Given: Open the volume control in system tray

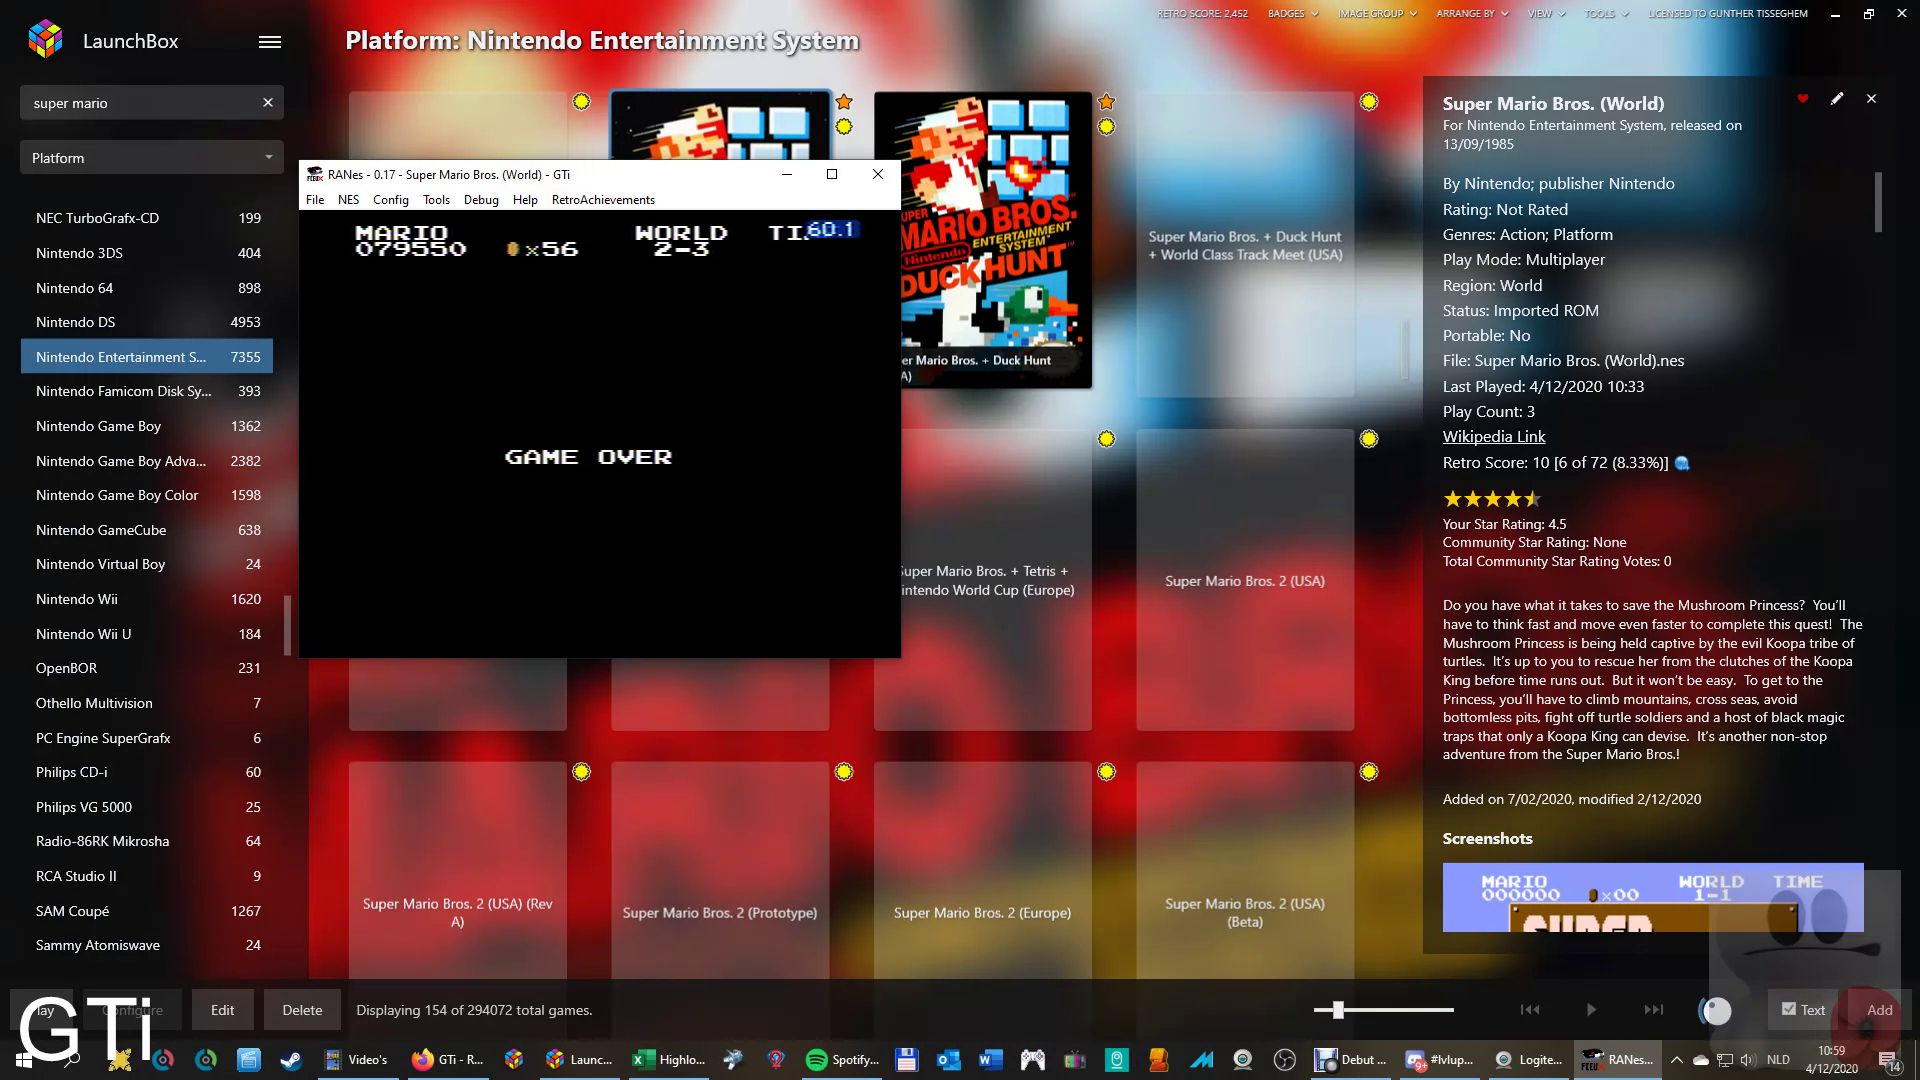Looking at the screenshot, I should point(1747,1060).
